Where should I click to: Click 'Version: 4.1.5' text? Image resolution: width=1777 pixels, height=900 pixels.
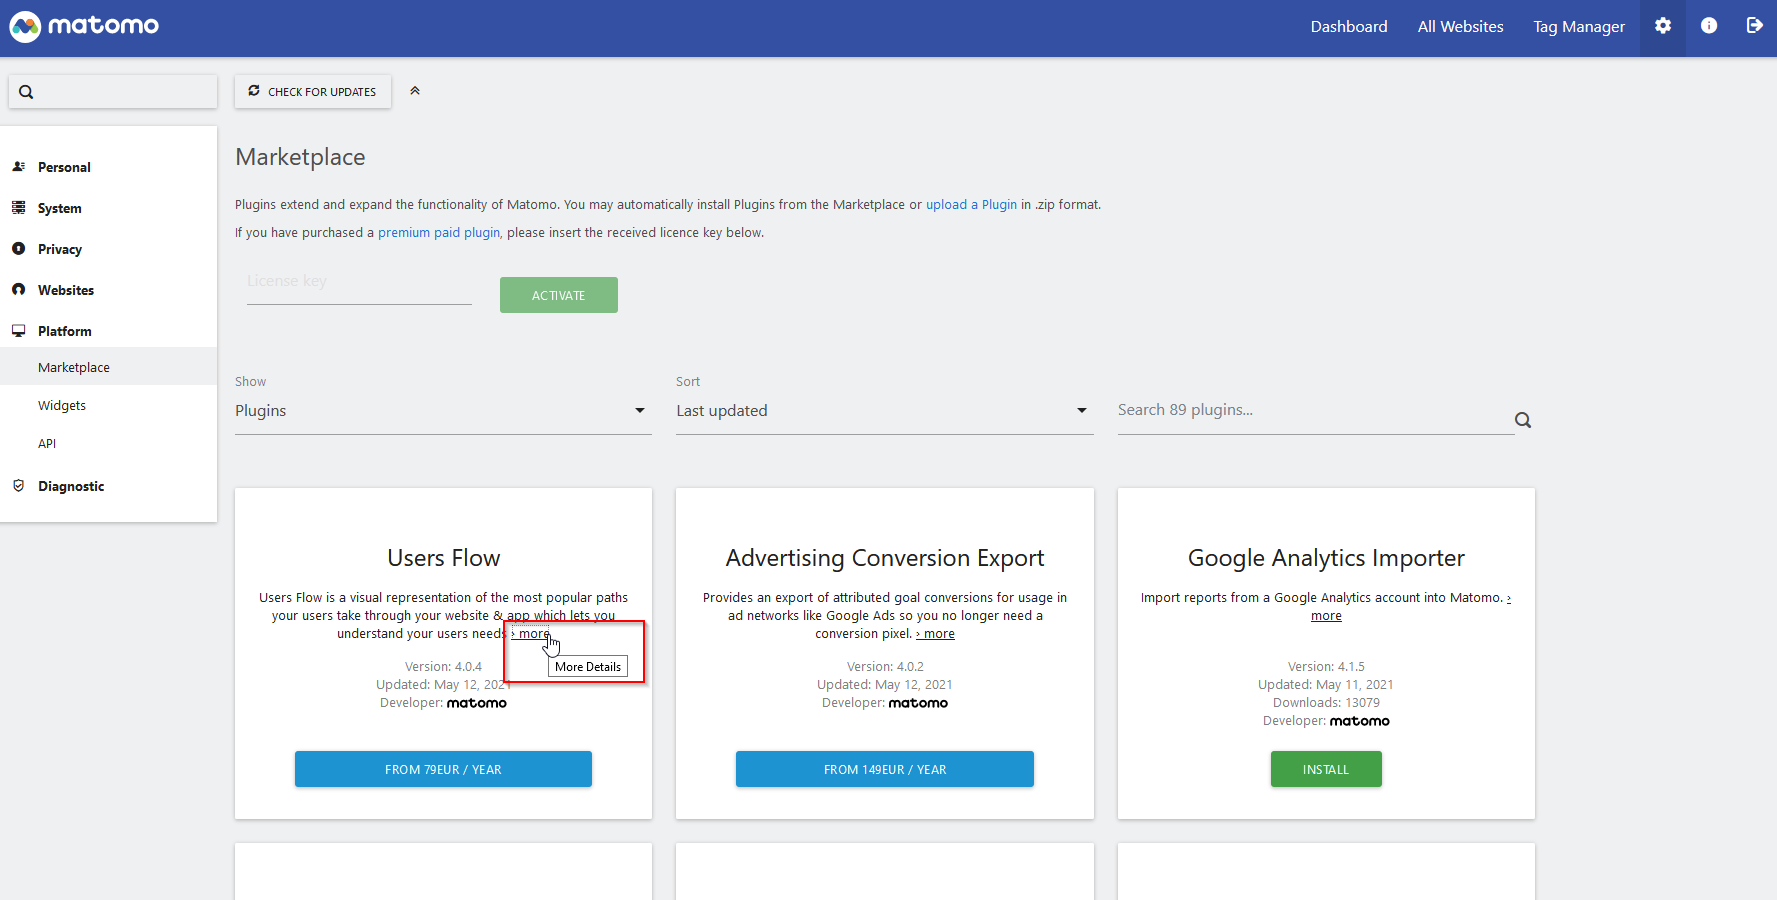1326,667
